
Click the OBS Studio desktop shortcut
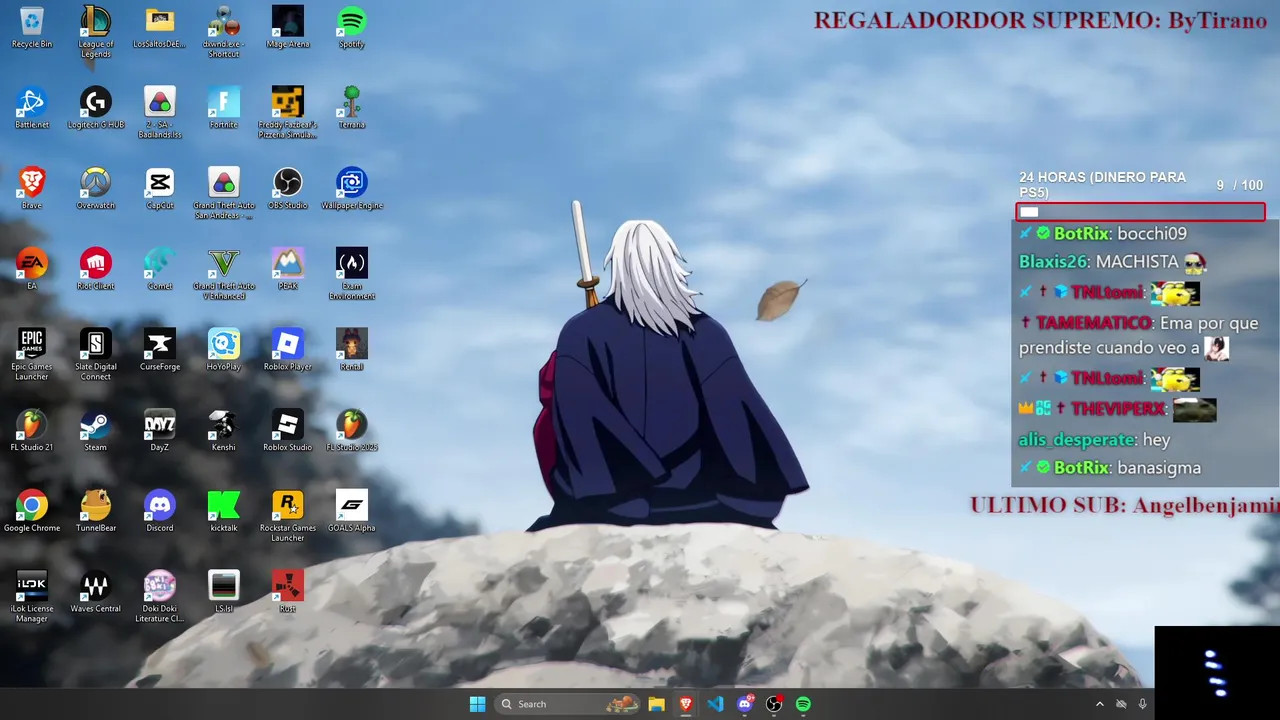click(288, 189)
